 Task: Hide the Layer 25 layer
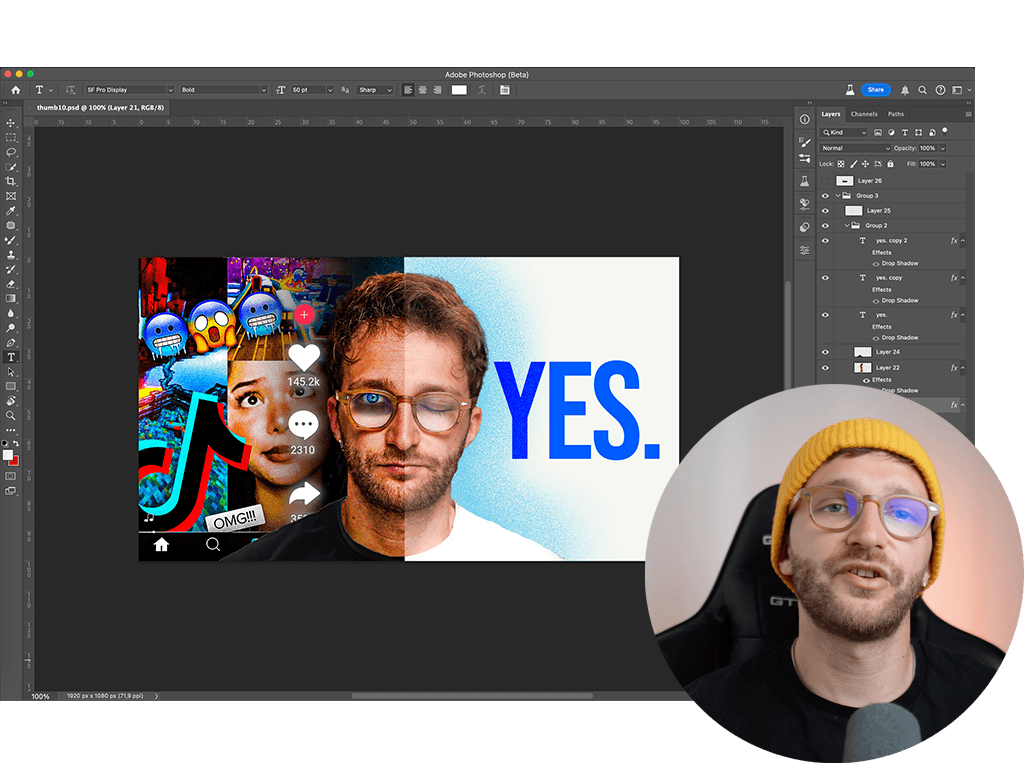(825, 211)
